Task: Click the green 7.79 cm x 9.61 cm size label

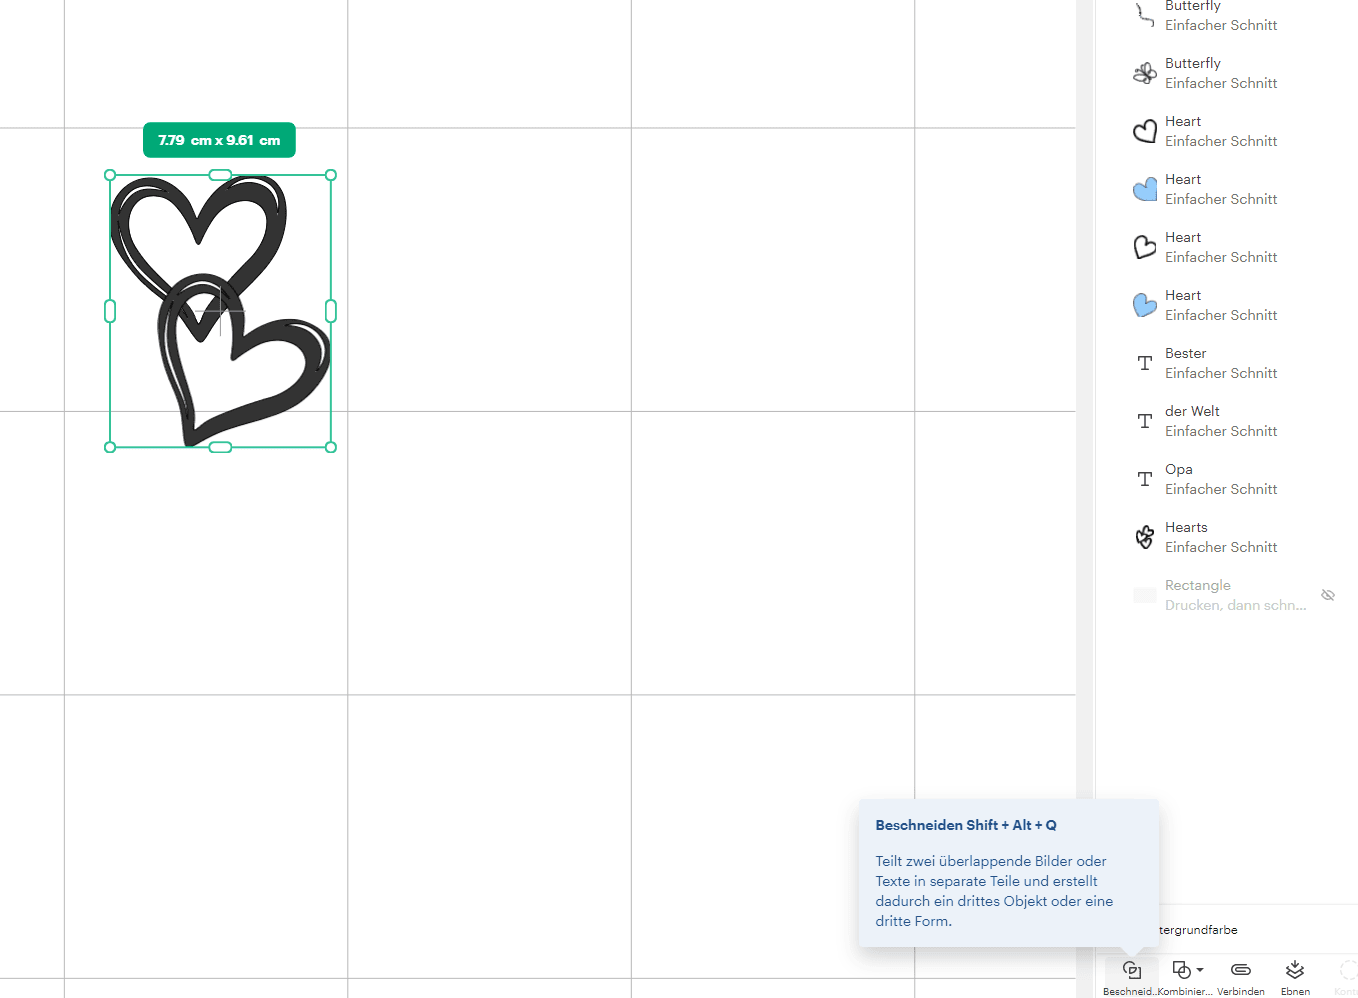Action: 219,140
